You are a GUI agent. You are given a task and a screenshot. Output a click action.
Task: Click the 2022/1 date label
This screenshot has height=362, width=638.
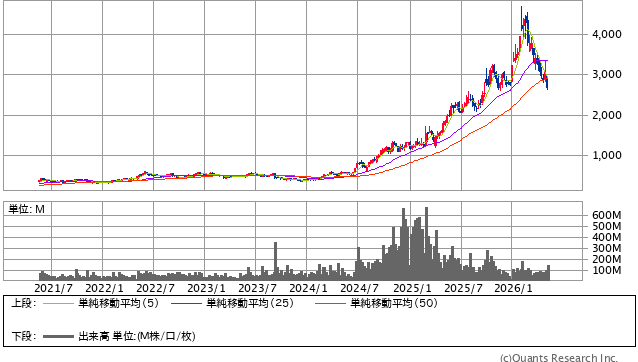click(x=104, y=288)
